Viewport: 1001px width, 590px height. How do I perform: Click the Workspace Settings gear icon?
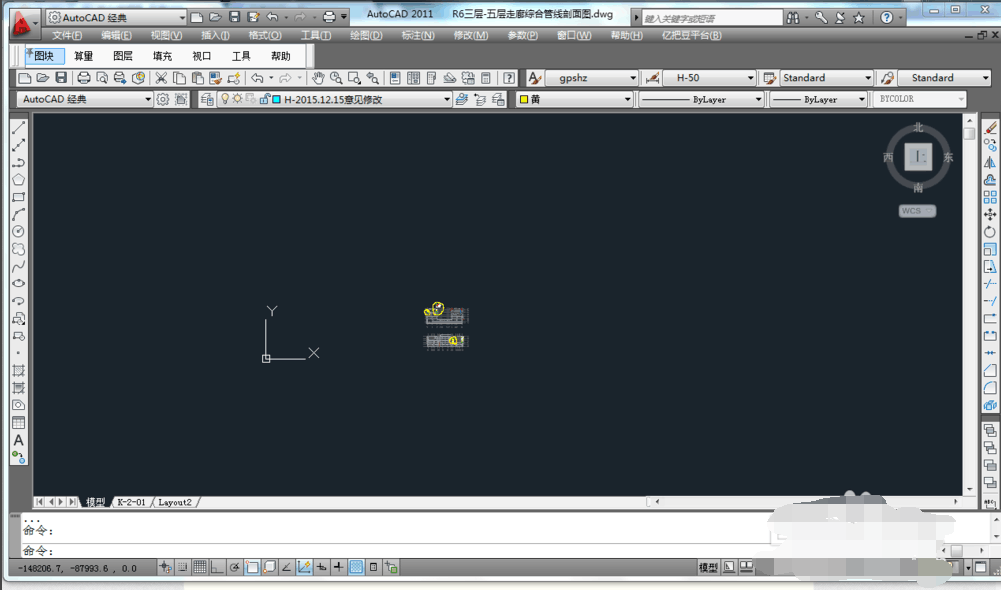pos(163,99)
